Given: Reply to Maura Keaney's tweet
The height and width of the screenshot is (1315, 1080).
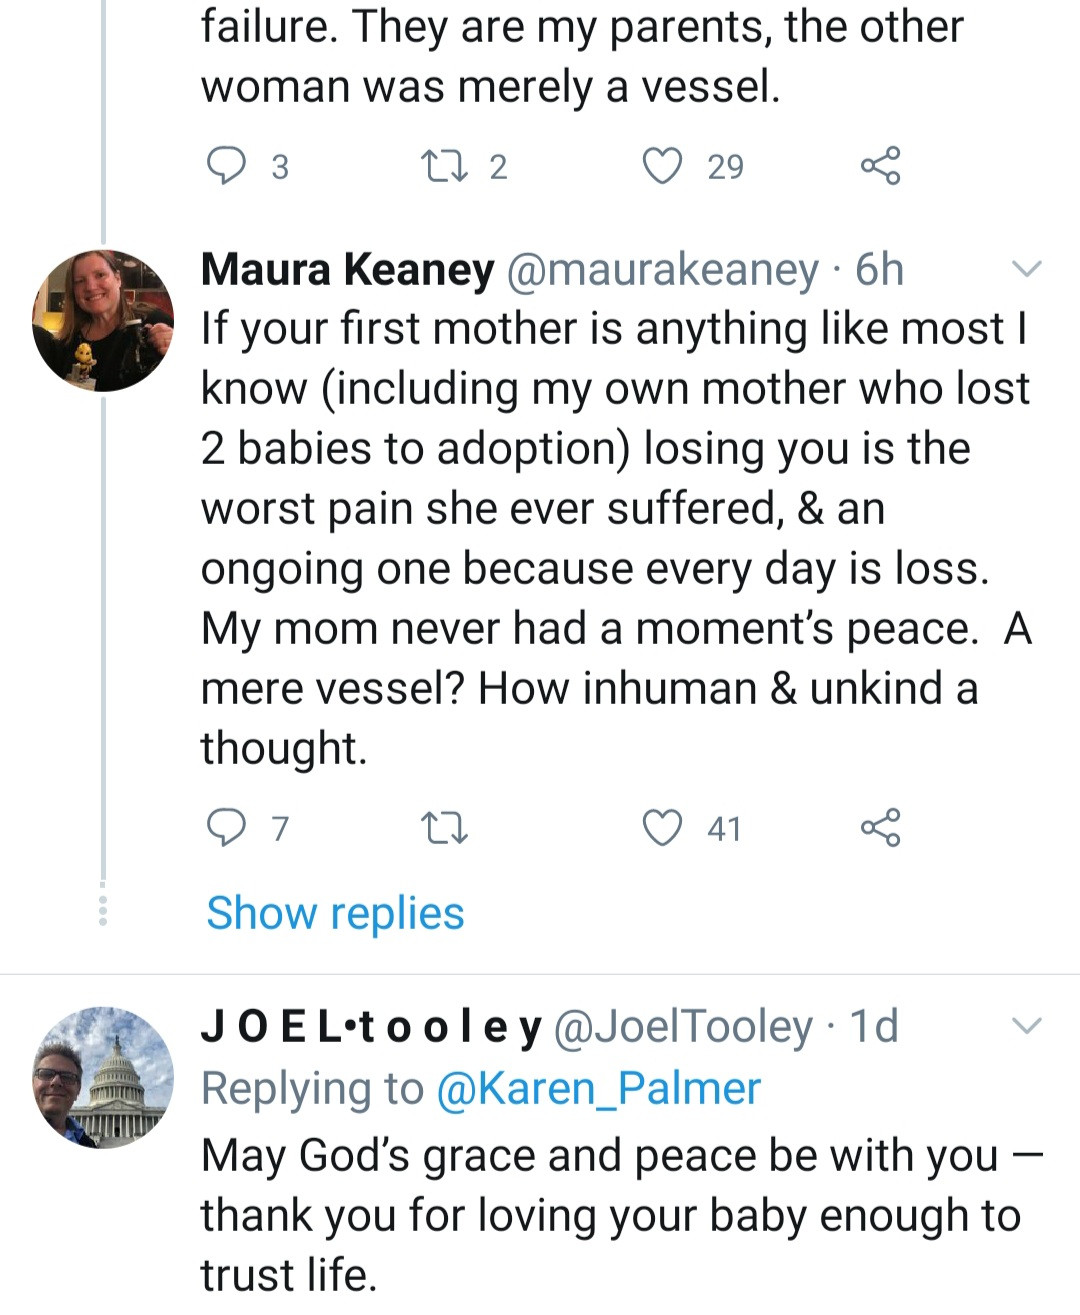Looking at the screenshot, I should pyautogui.click(x=226, y=828).
